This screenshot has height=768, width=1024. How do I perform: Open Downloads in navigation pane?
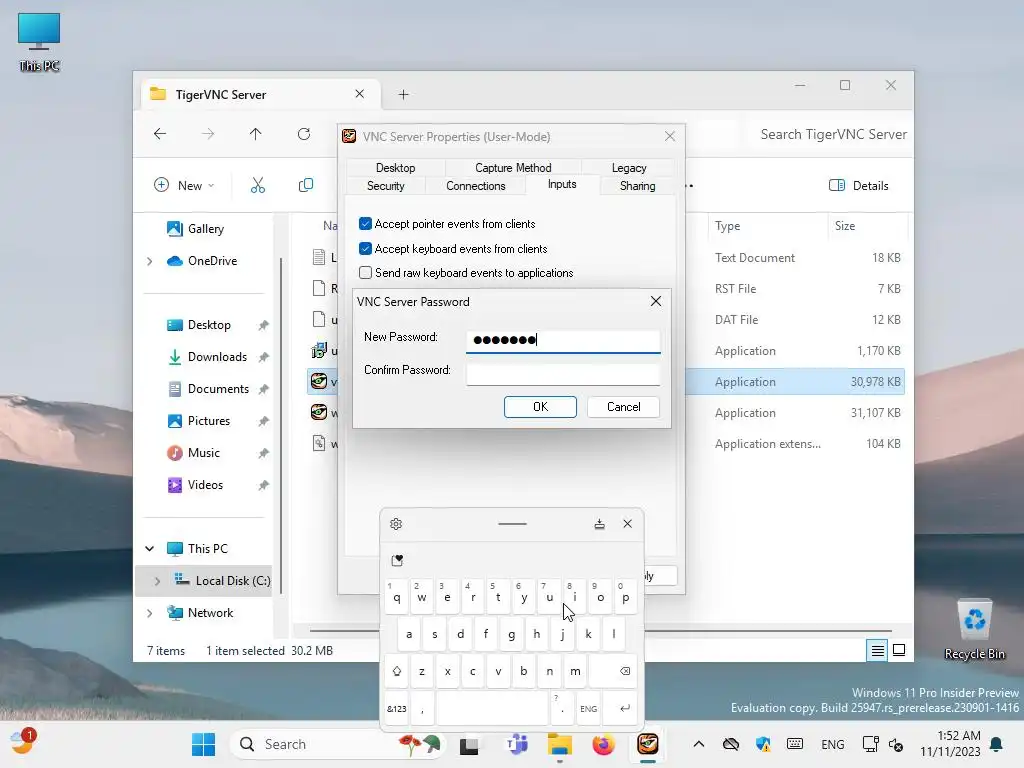point(217,357)
